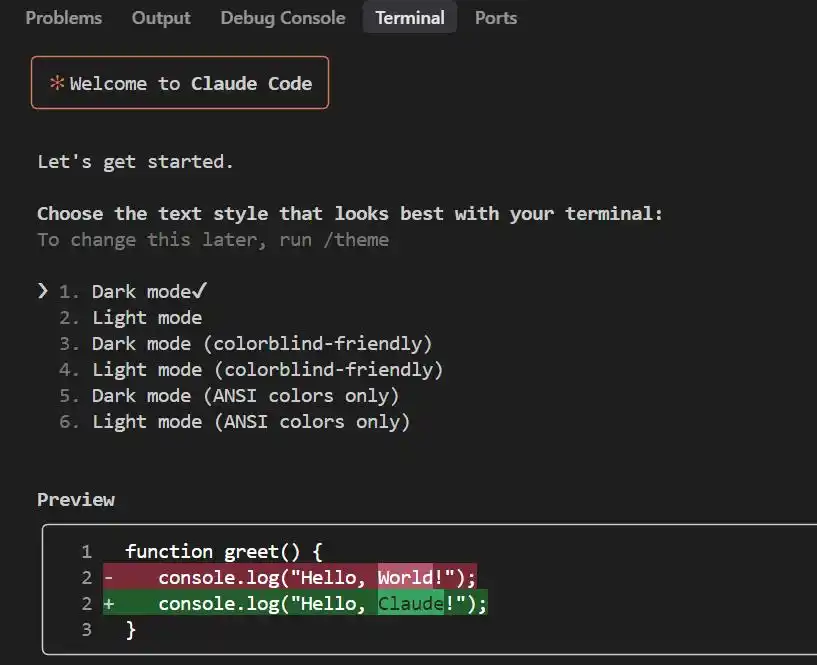Click the removed red 'Hello, World!' line

tap(290, 577)
